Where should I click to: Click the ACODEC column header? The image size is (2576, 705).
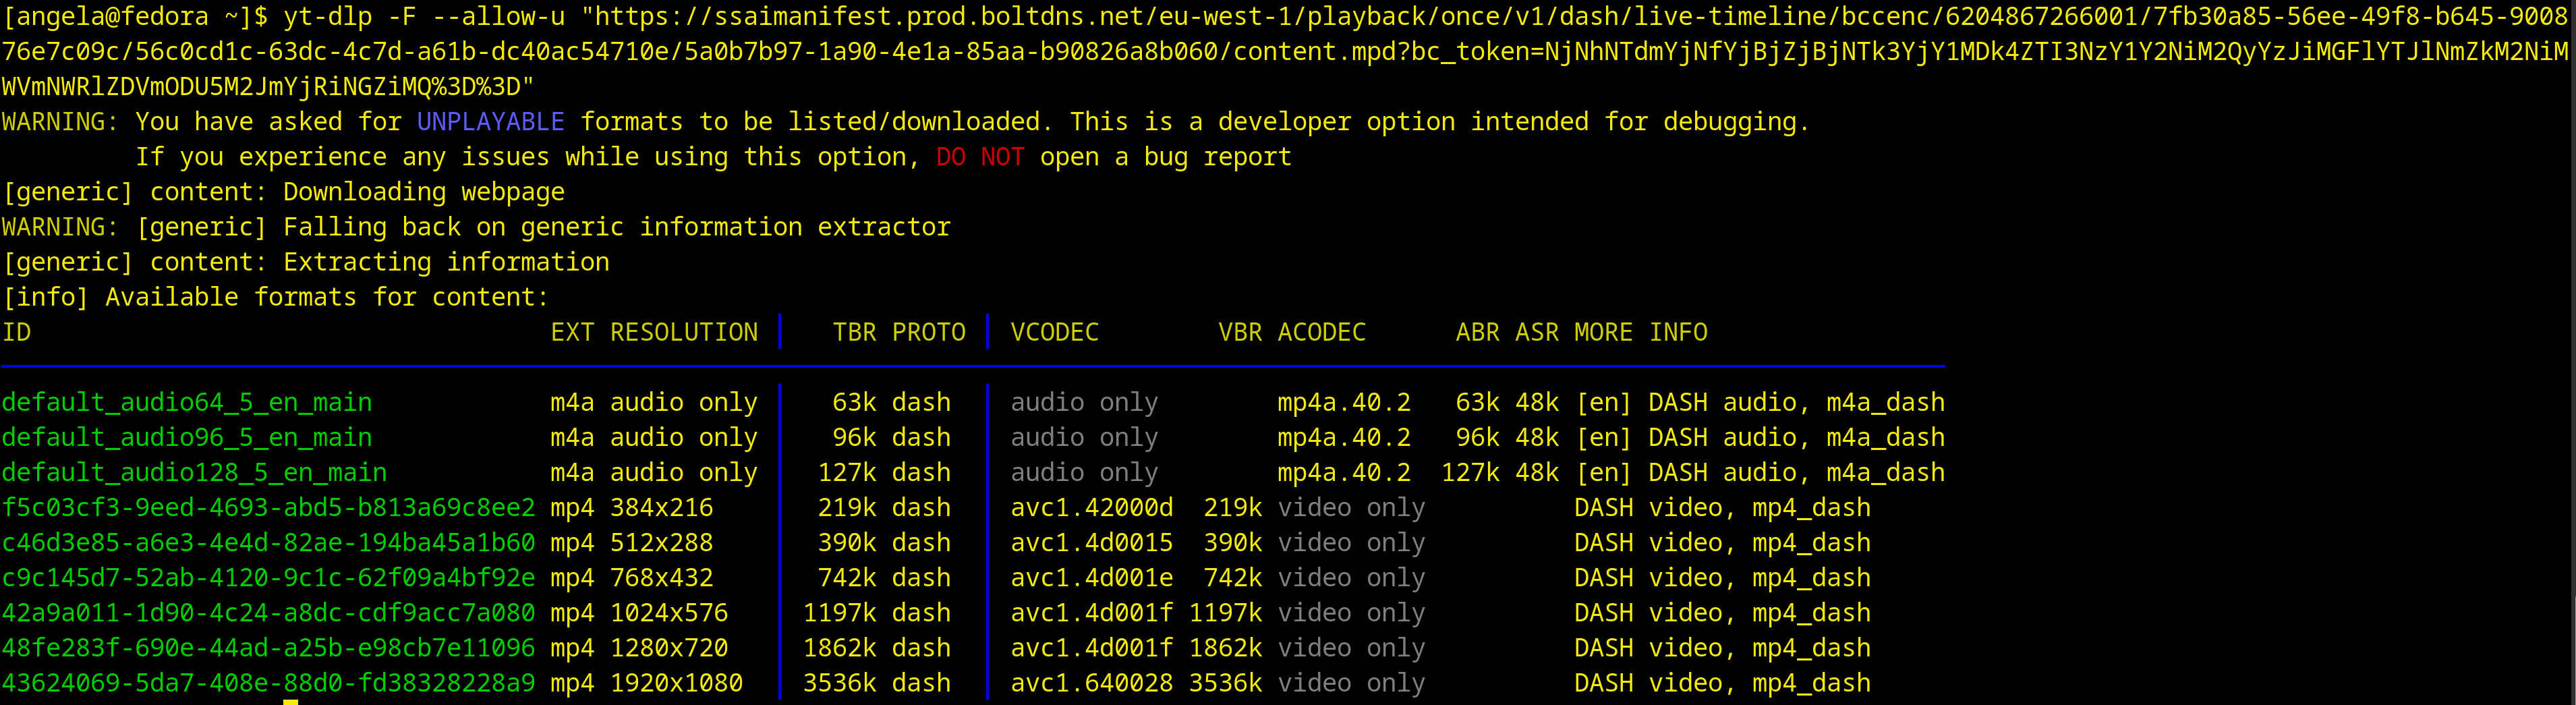tap(1321, 332)
